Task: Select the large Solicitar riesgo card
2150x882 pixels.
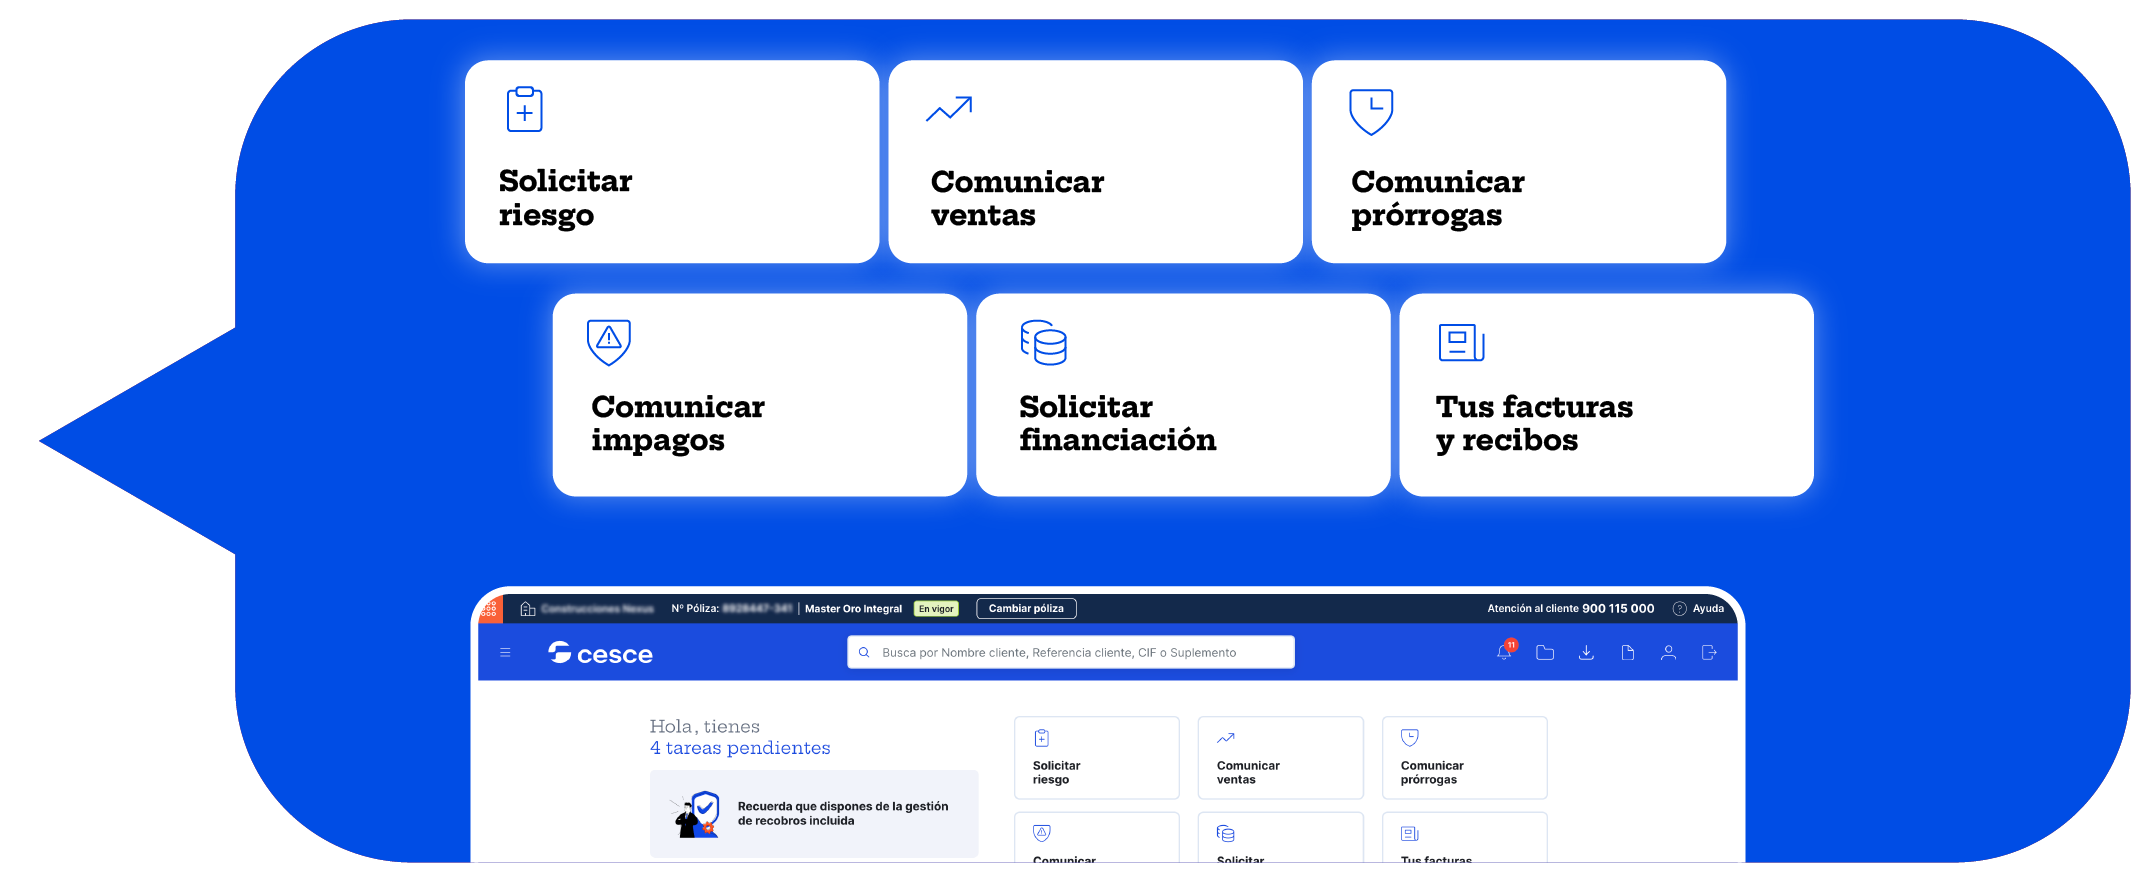Action: click(671, 162)
